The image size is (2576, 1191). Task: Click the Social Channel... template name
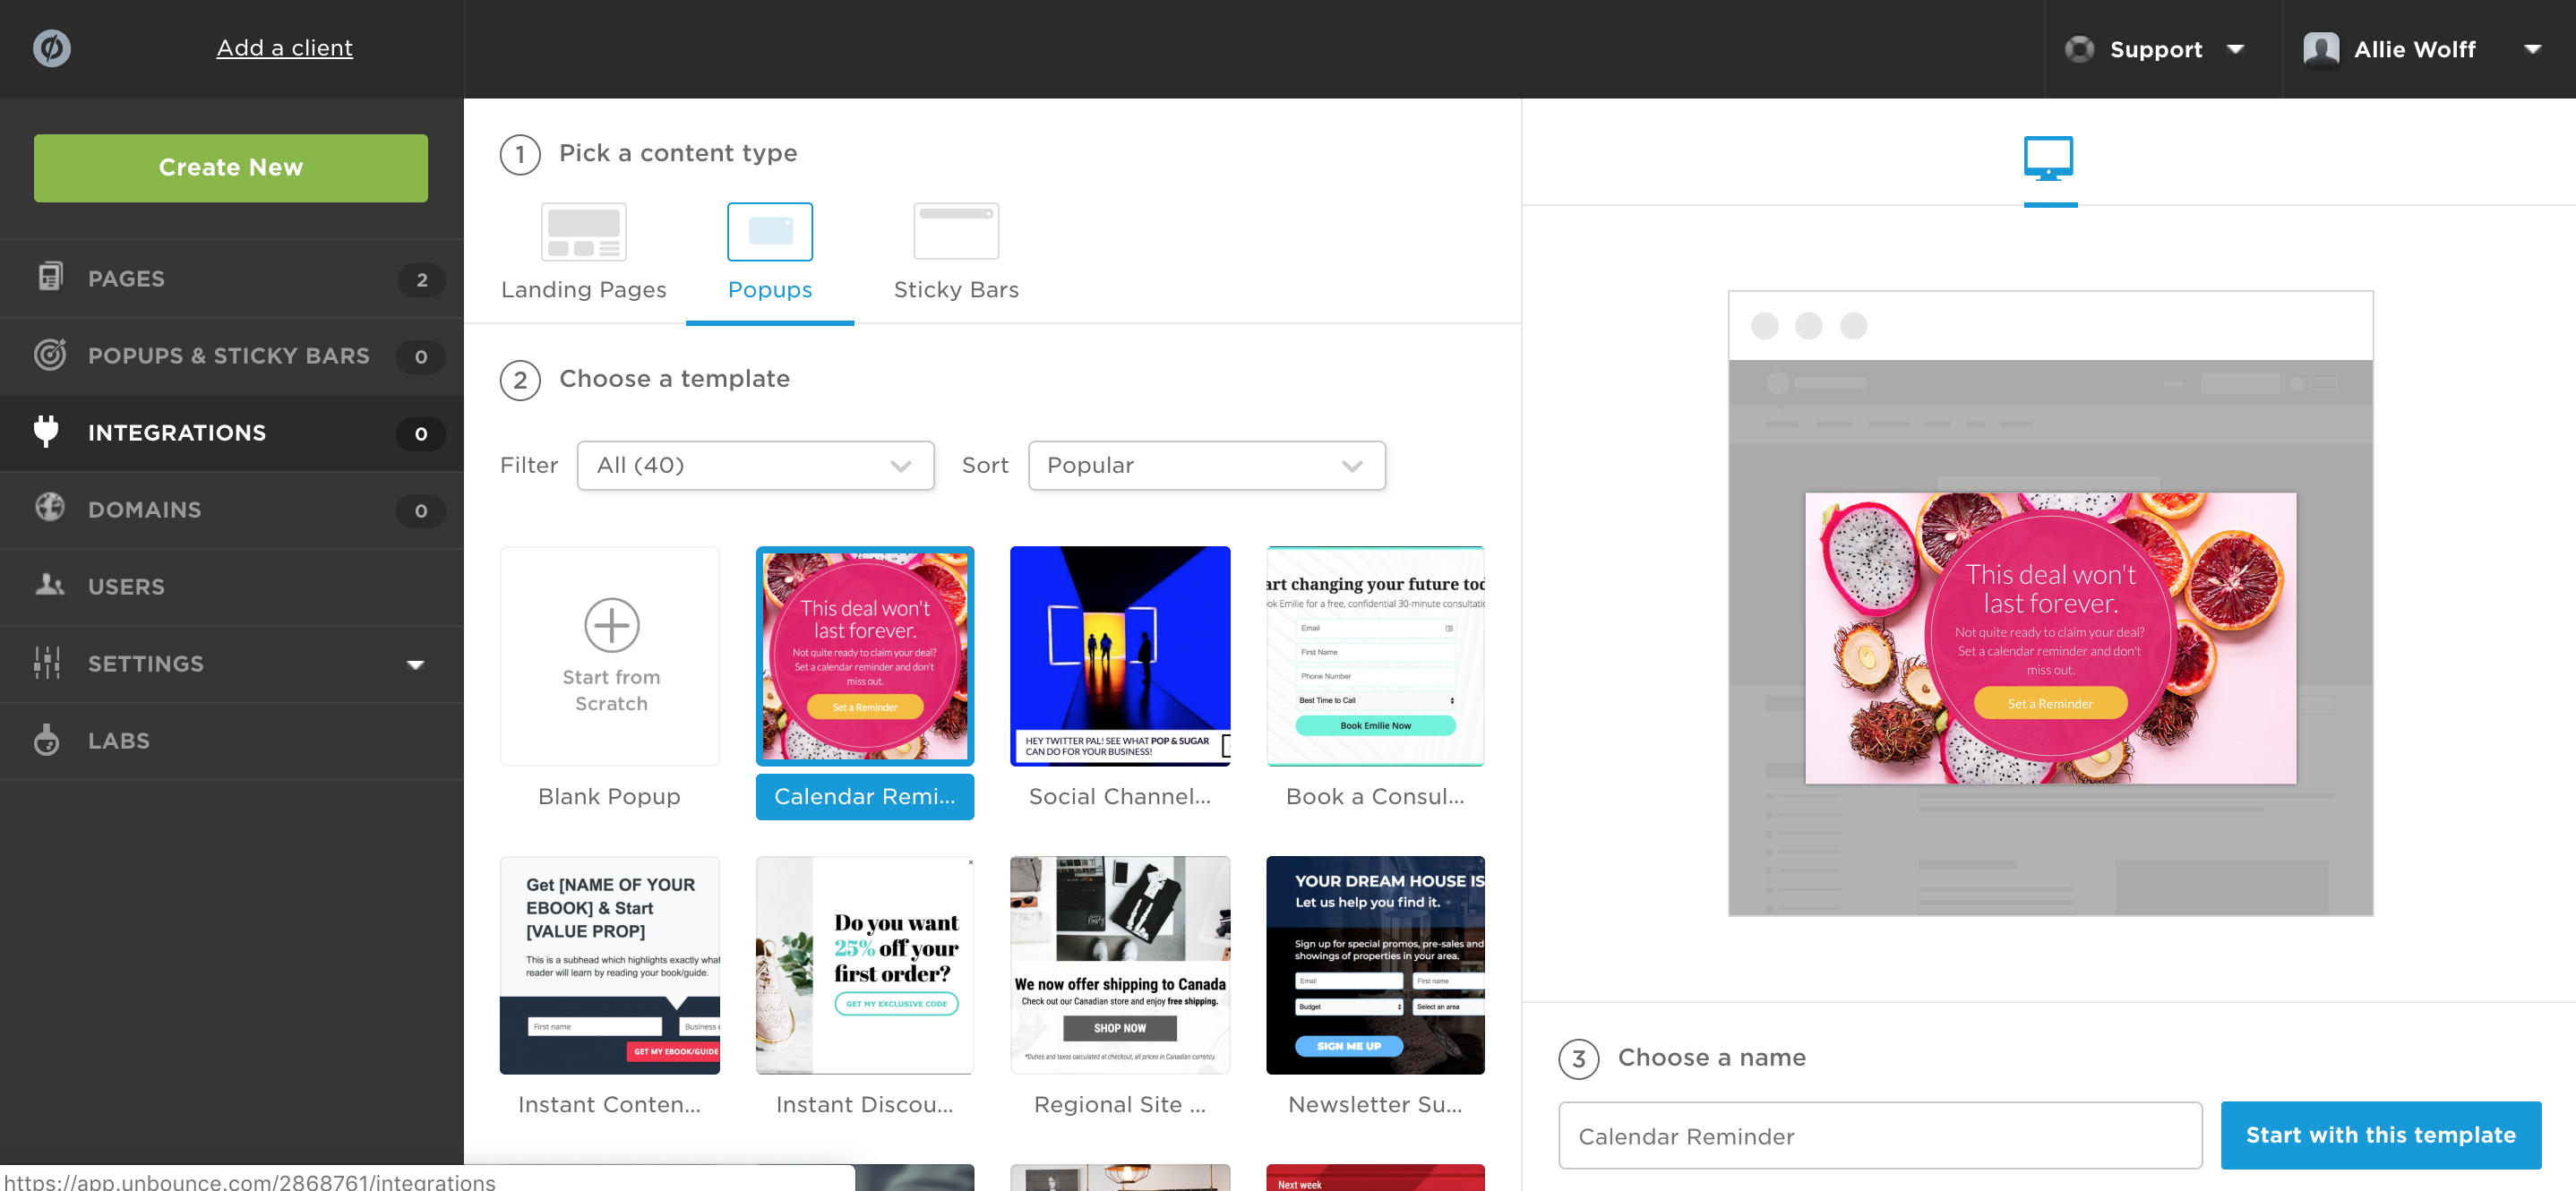1120,797
